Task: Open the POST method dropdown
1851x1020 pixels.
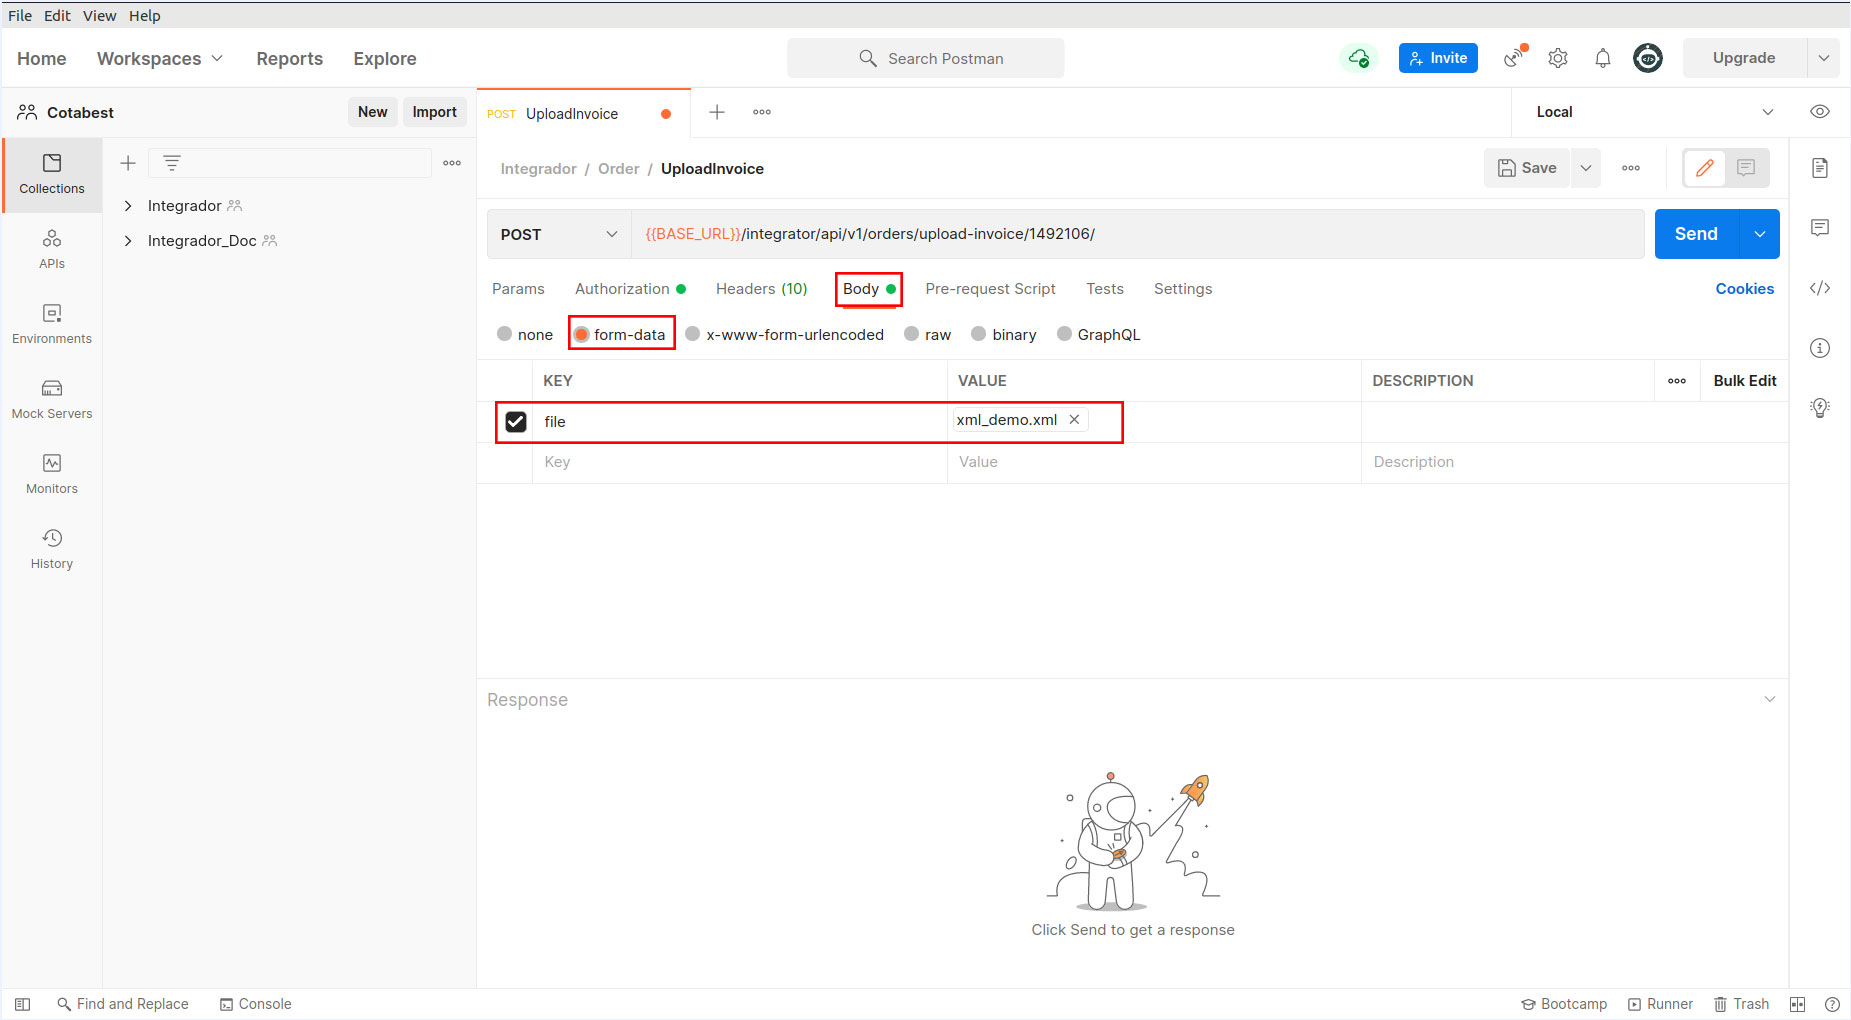Action: click(559, 234)
